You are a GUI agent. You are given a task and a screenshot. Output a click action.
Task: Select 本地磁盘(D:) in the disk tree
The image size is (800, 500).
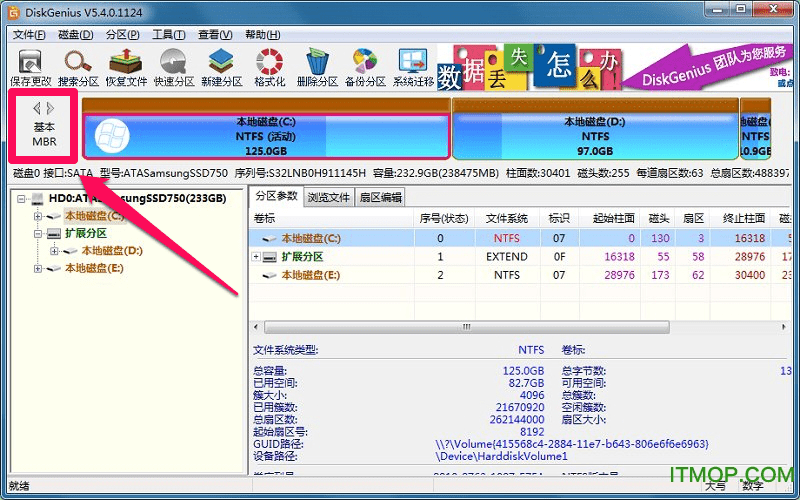112,251
